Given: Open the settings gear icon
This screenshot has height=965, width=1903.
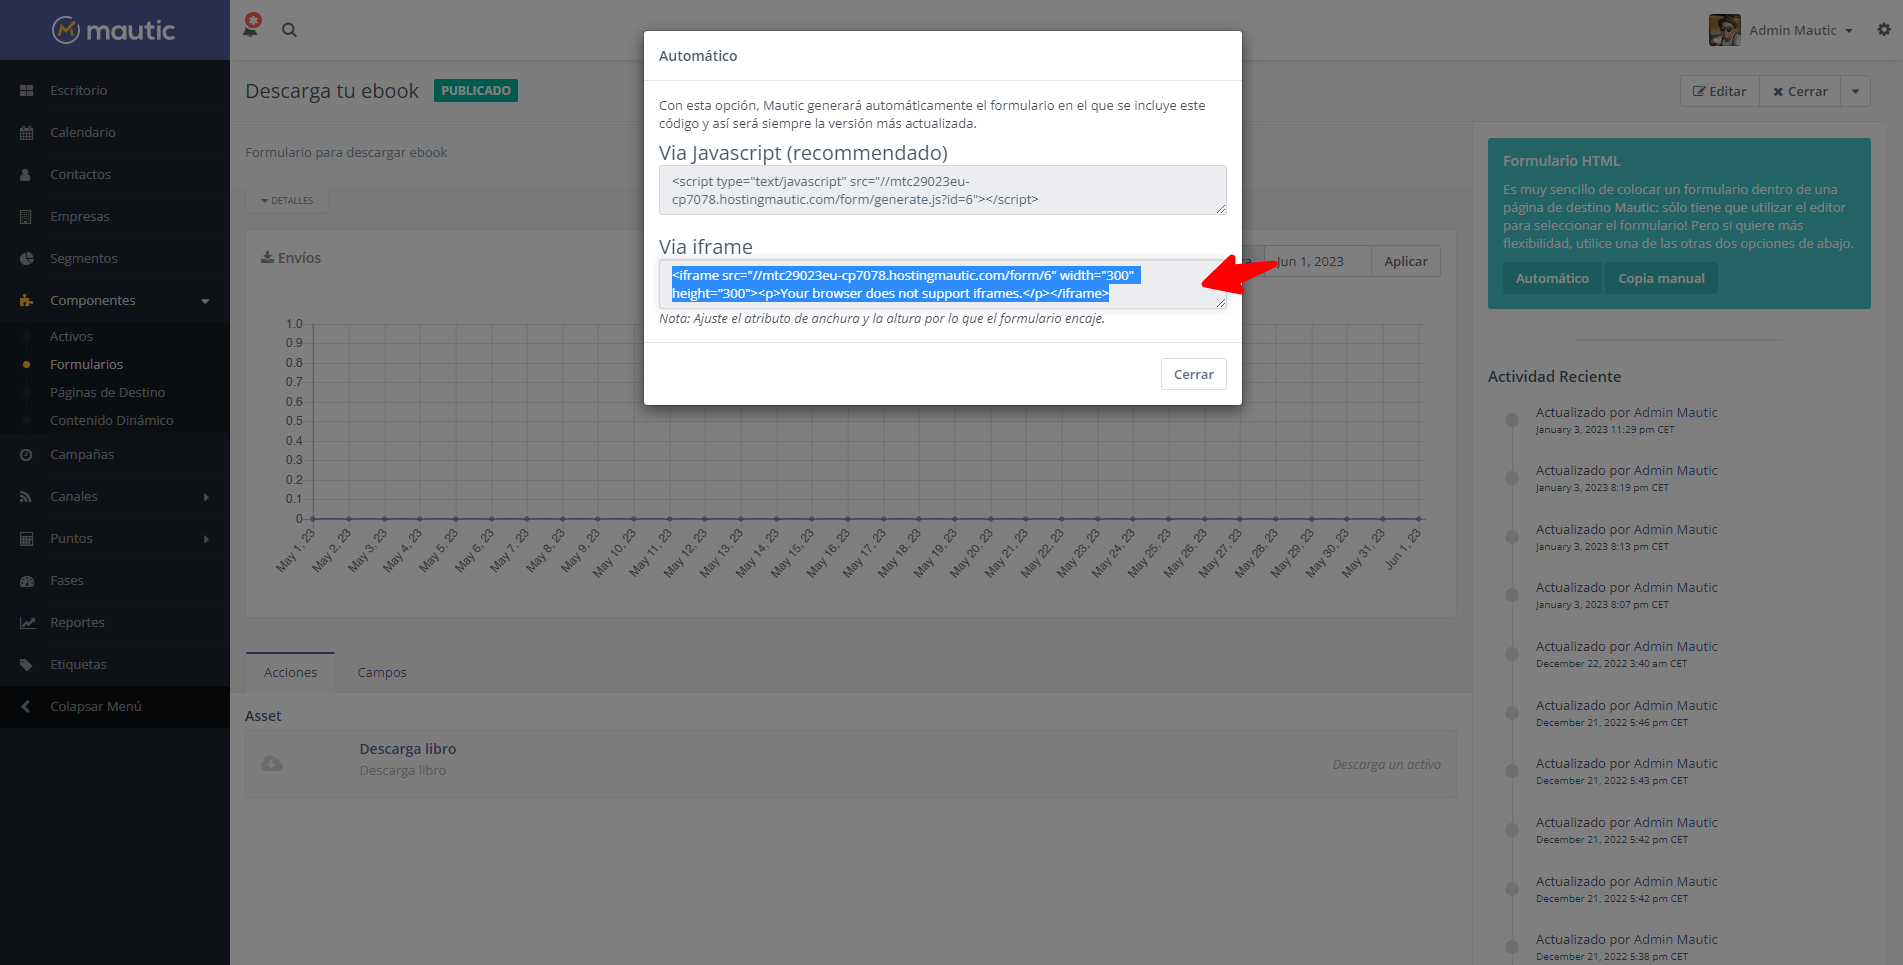Looking at the screenshot, I should [1884, 30].
